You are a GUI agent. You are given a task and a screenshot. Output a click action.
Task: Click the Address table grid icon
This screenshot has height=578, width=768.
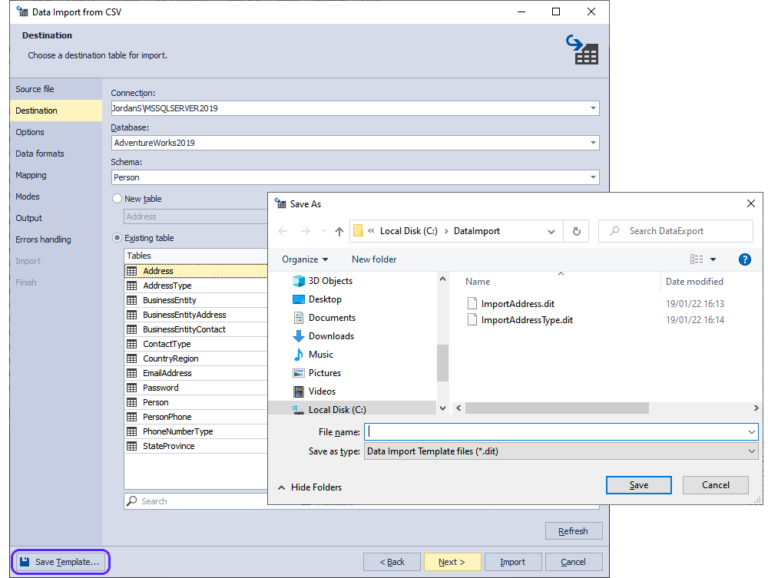132,271
